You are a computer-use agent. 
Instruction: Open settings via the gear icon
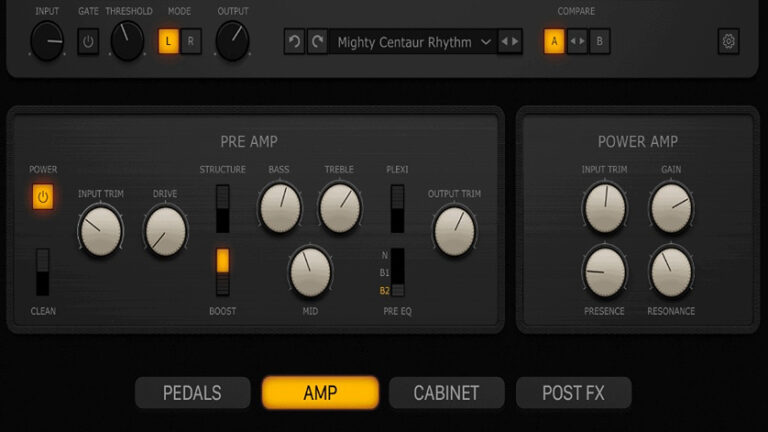[728, 42]
